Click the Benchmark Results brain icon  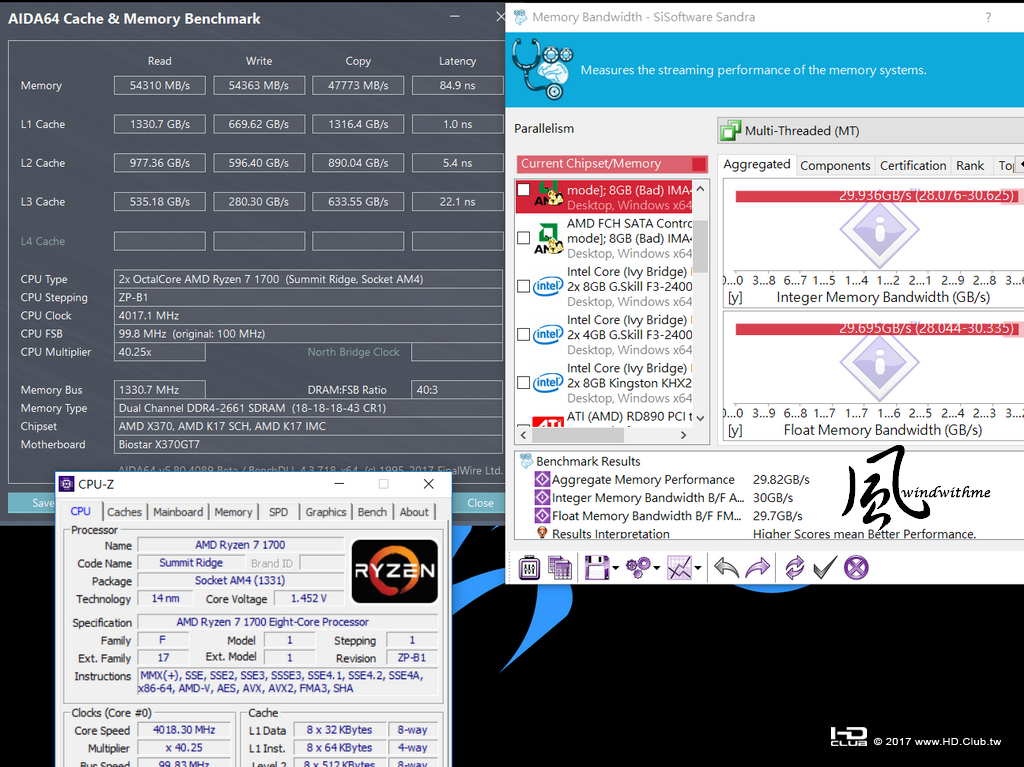[526, 461]
